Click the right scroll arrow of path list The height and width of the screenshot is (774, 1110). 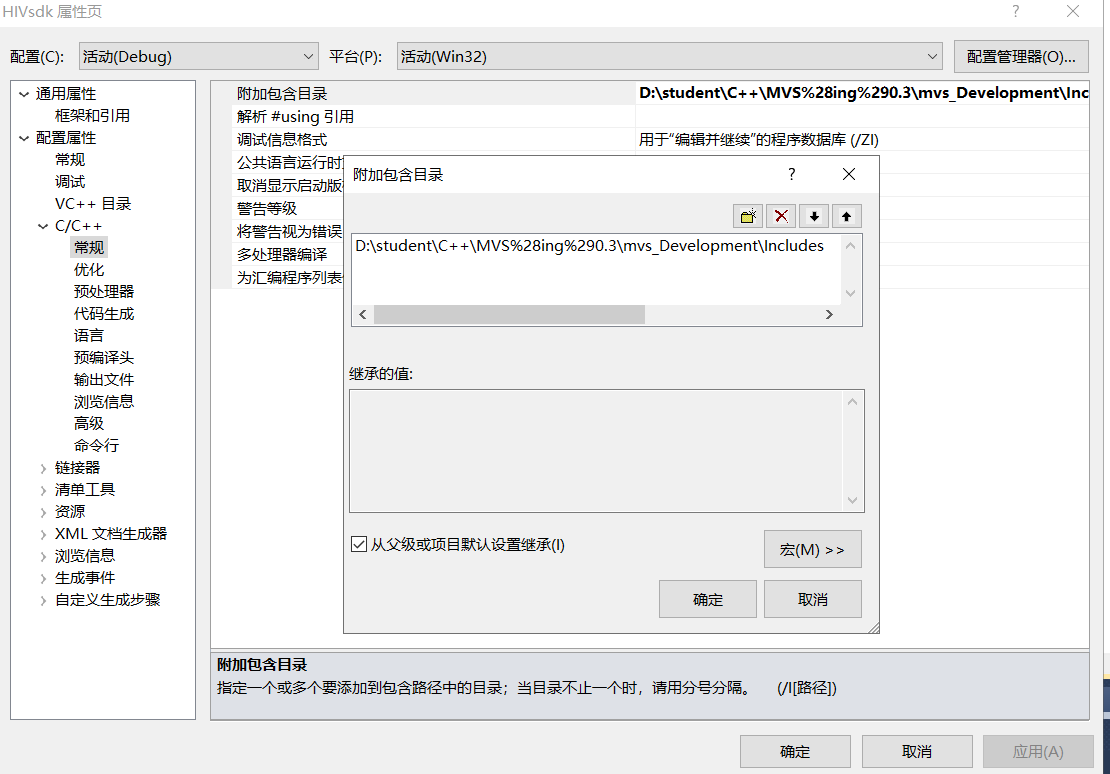(x=829, y=314)
